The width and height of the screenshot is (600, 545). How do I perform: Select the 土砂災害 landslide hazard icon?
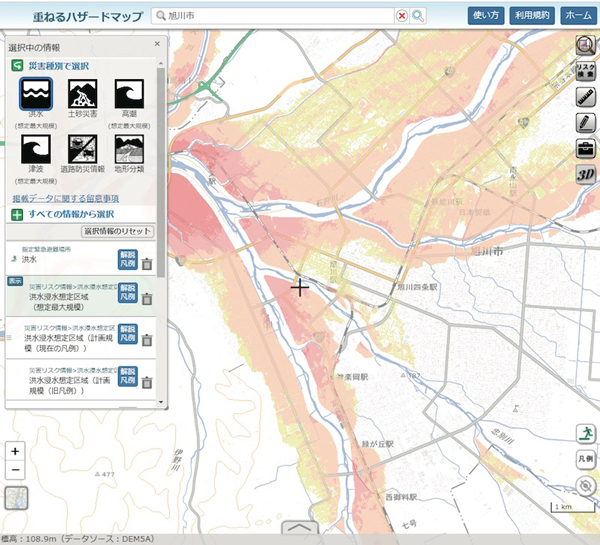pyautogui.click(x=82, y=94)
